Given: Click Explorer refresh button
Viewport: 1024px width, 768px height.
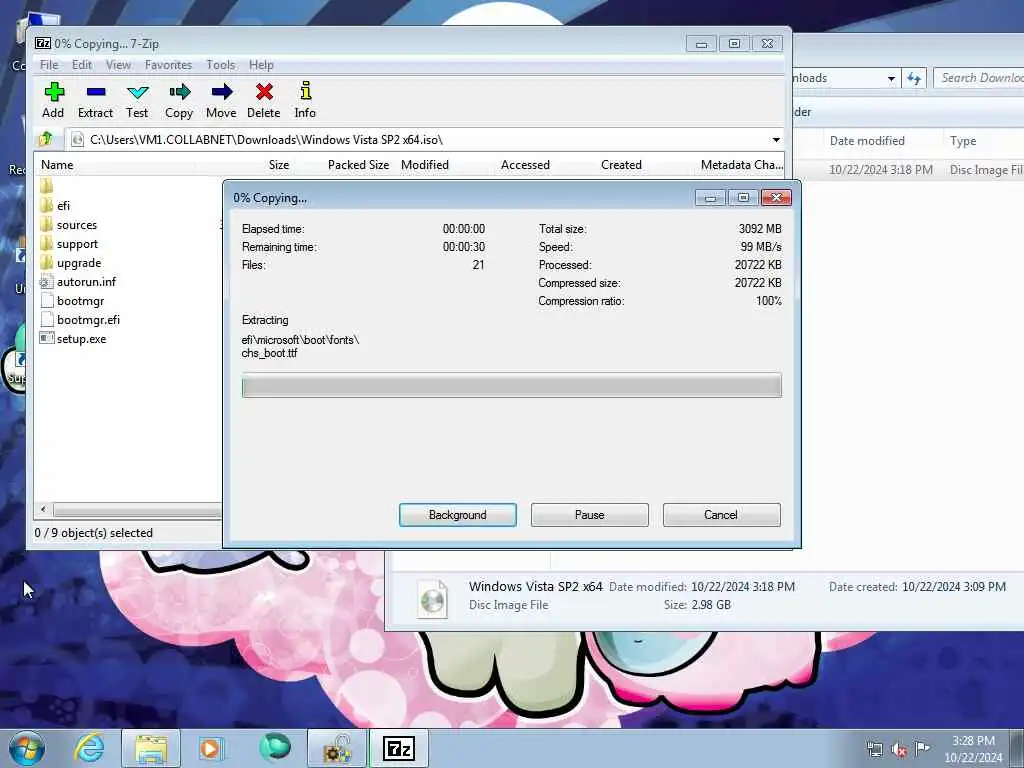Looking at the screenshot, I should (x=914, y=78).
